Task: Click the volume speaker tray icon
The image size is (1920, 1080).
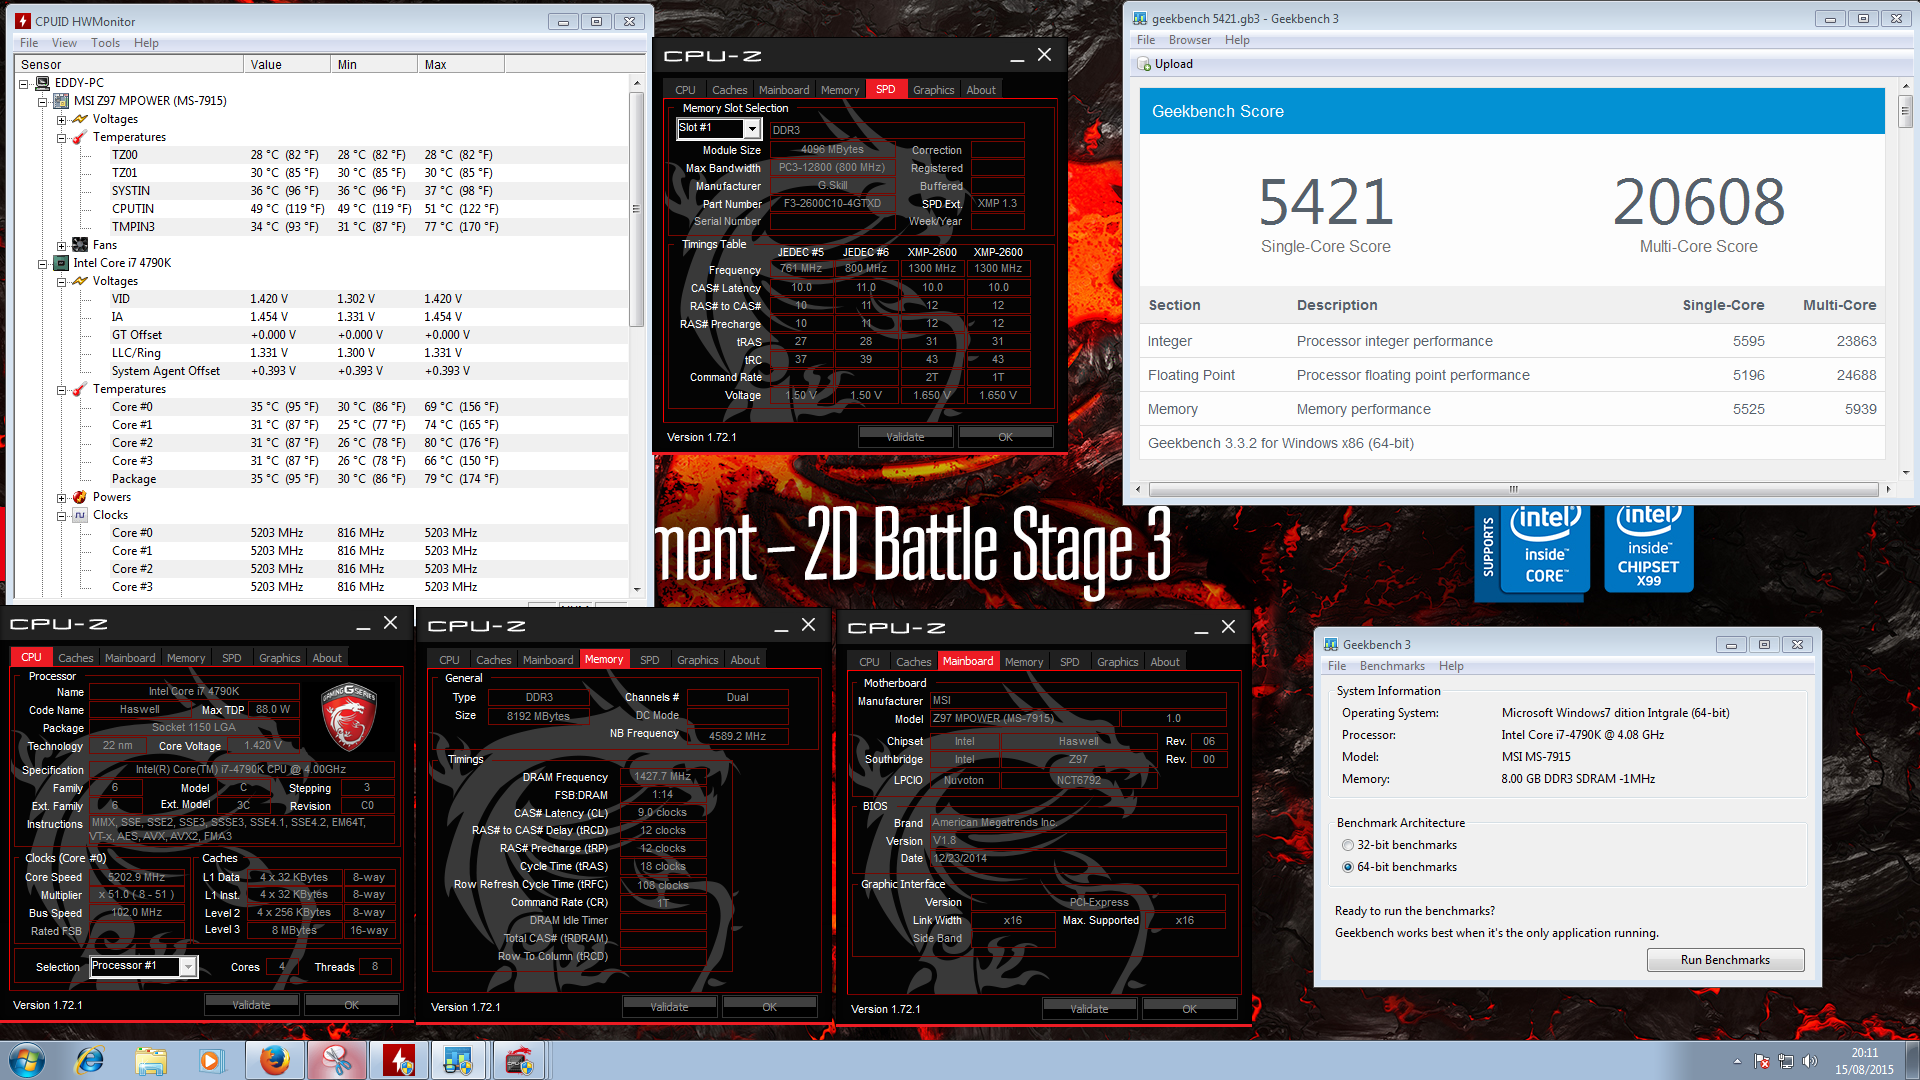Action: (x=1809, y=1061)
